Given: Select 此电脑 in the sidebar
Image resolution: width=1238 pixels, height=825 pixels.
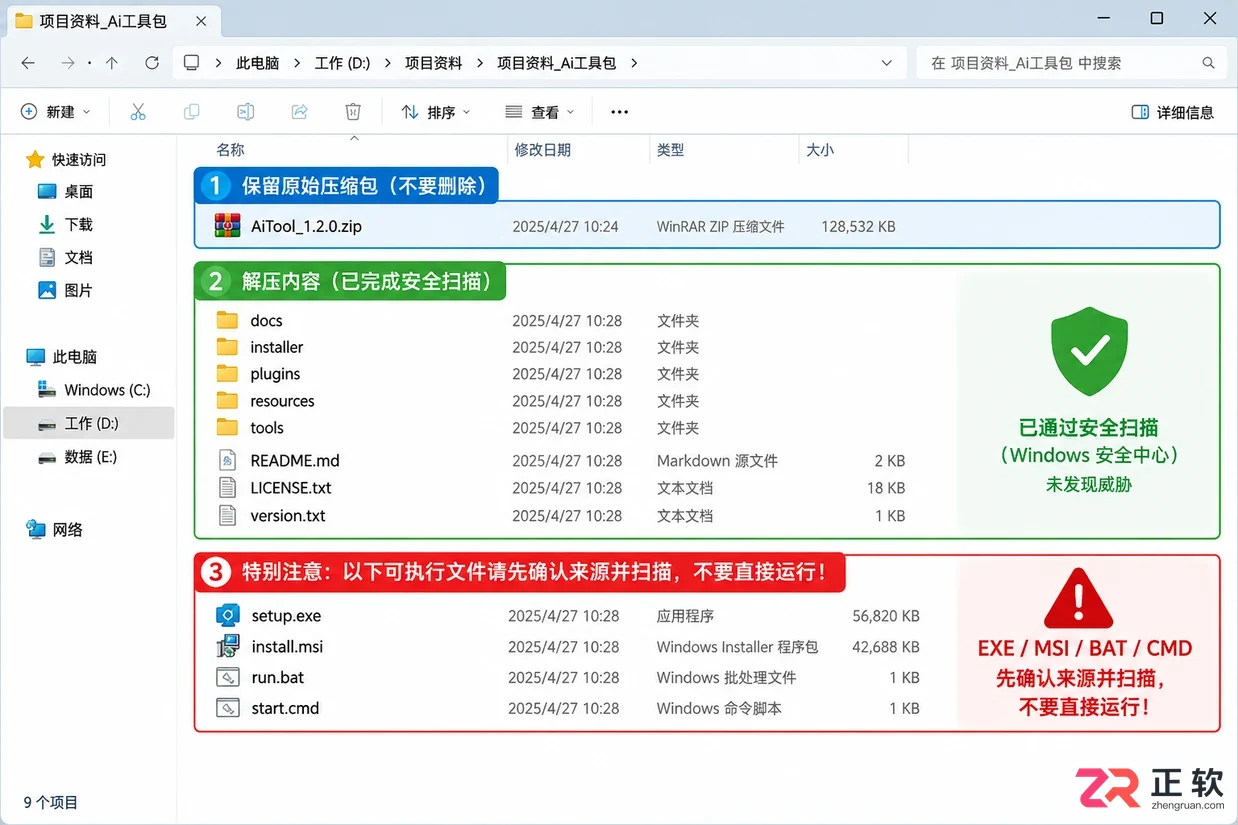Looking at the screenshot, I should [x=75, y=357].
